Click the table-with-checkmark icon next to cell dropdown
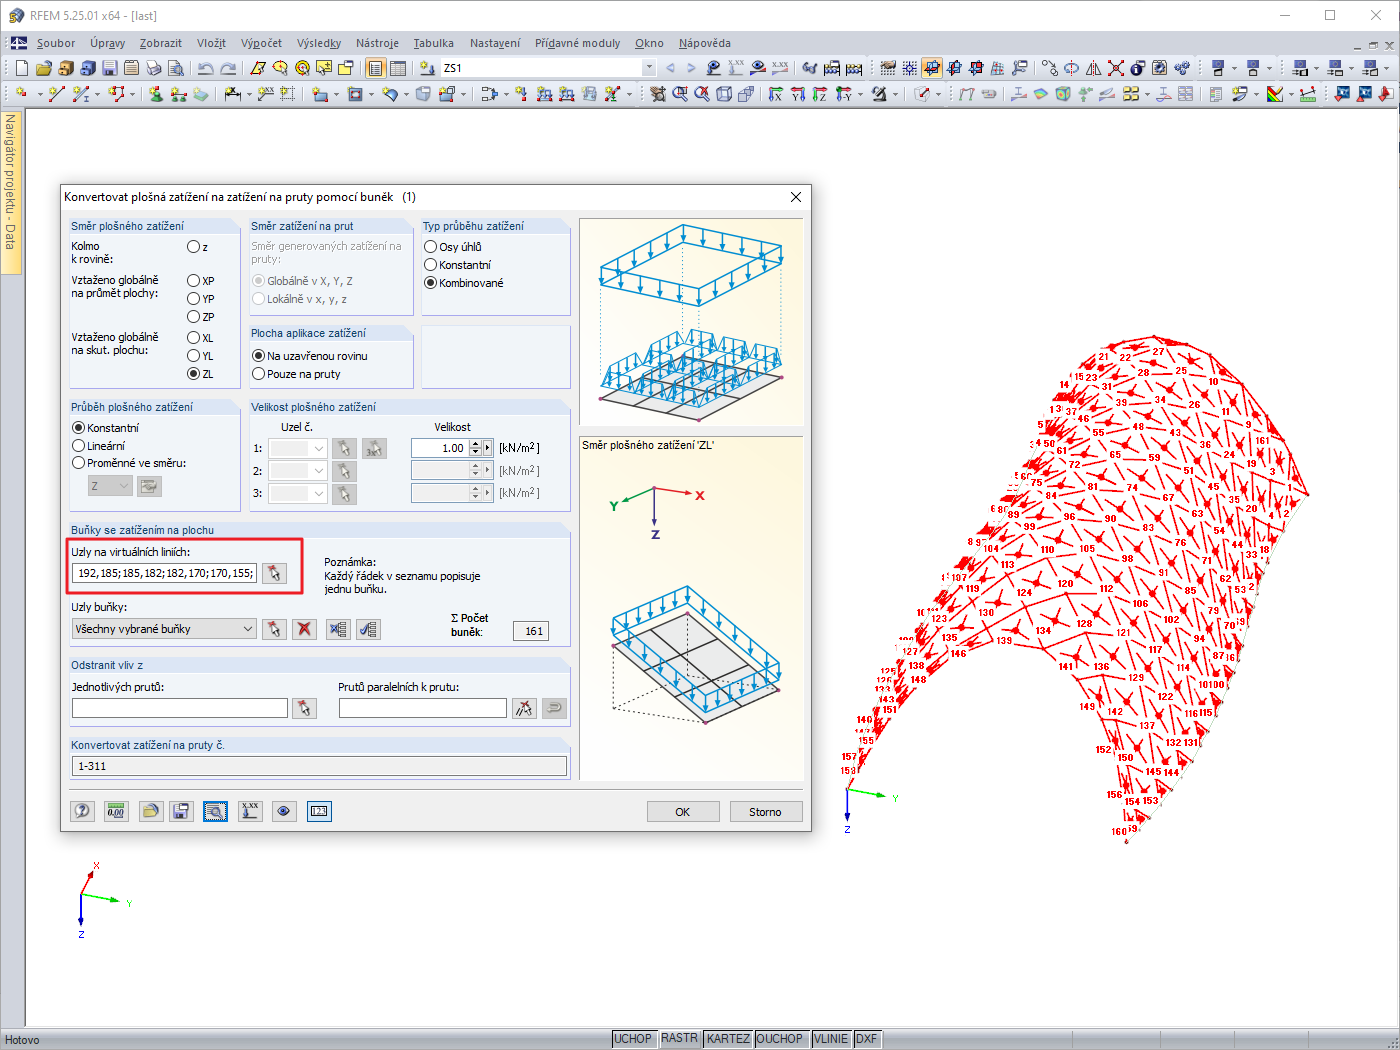 pos(369,629)
